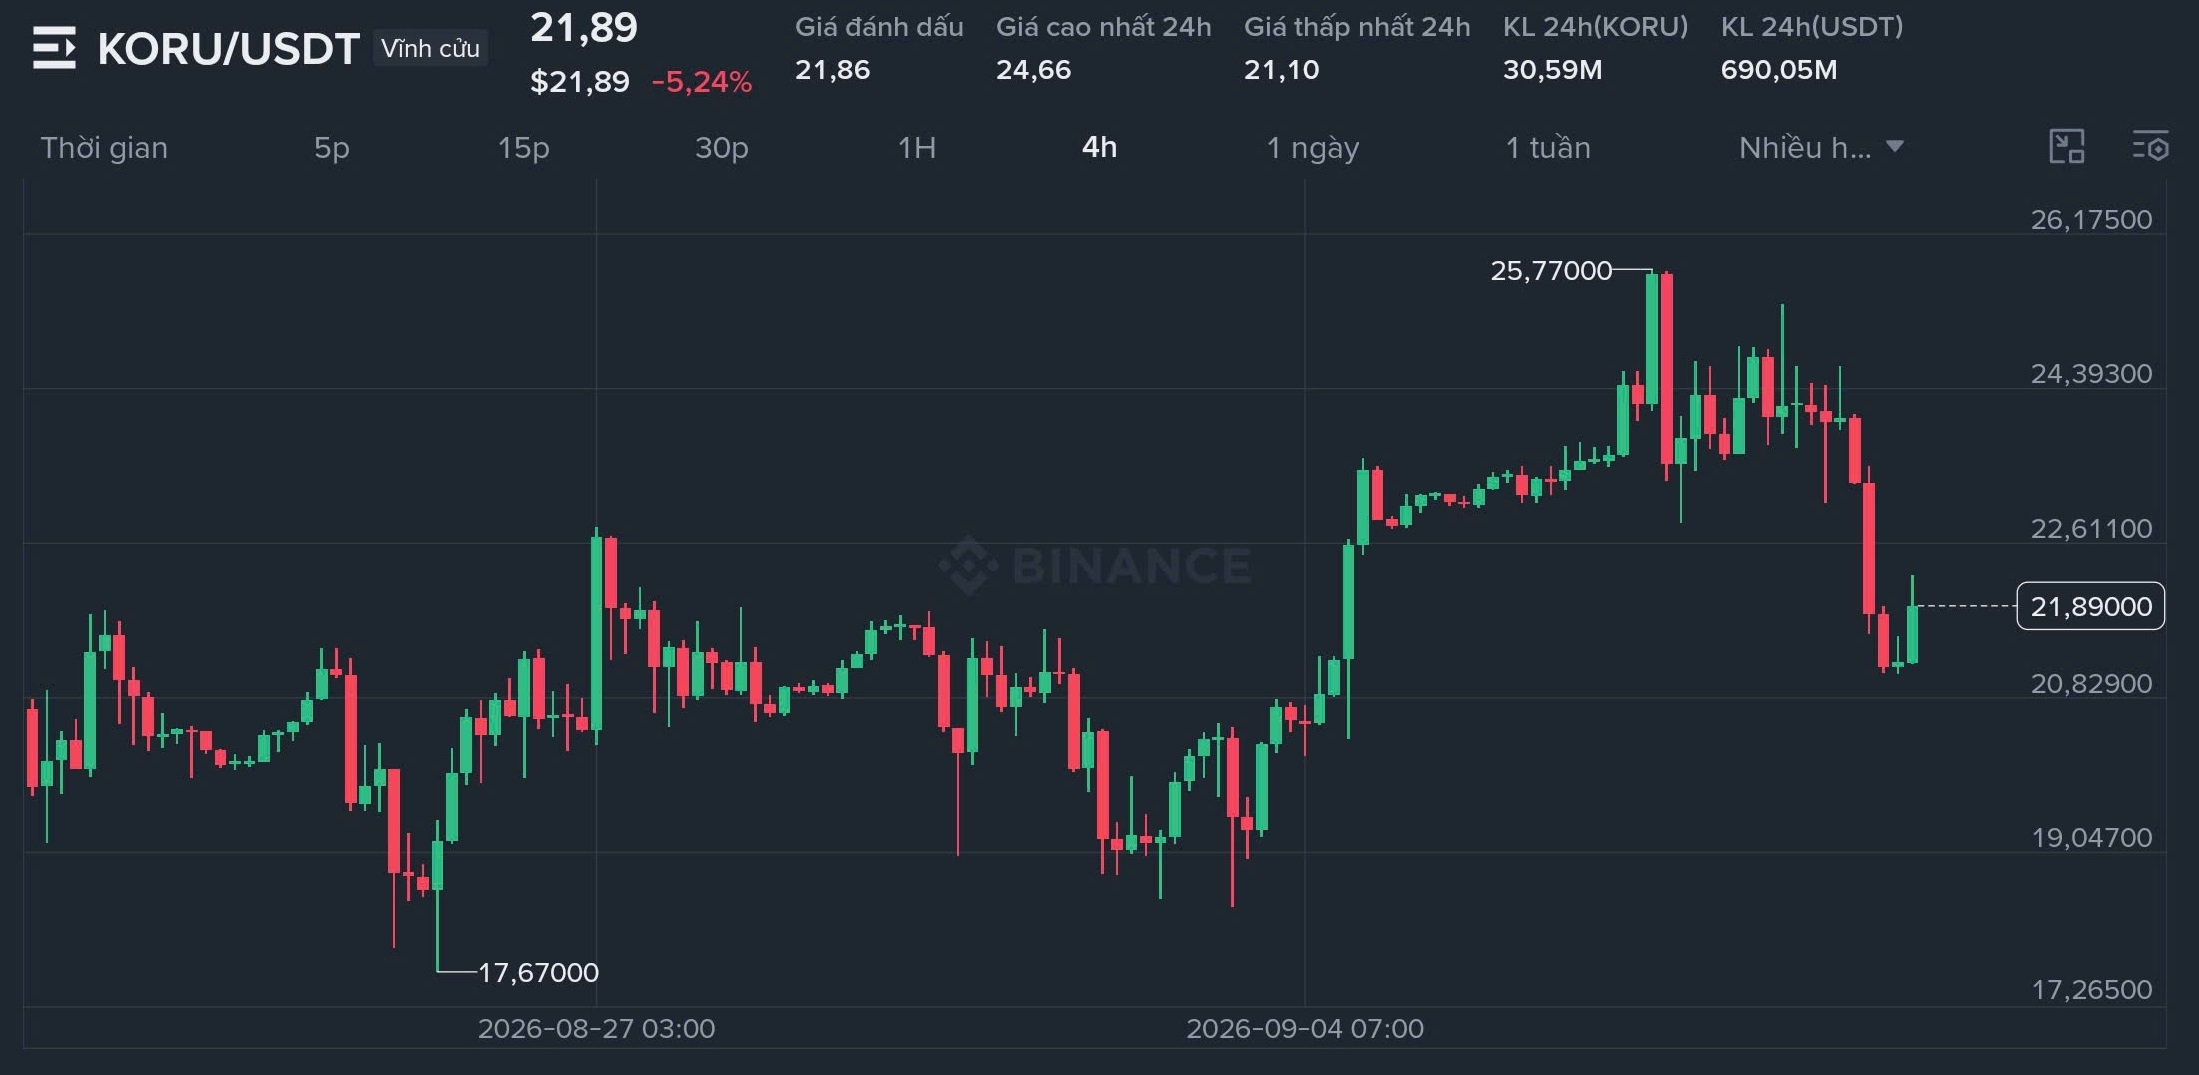Open the chart indicator settings icon
The height and width of the screenshot is (1075, 2199).
coord(2150,147)
